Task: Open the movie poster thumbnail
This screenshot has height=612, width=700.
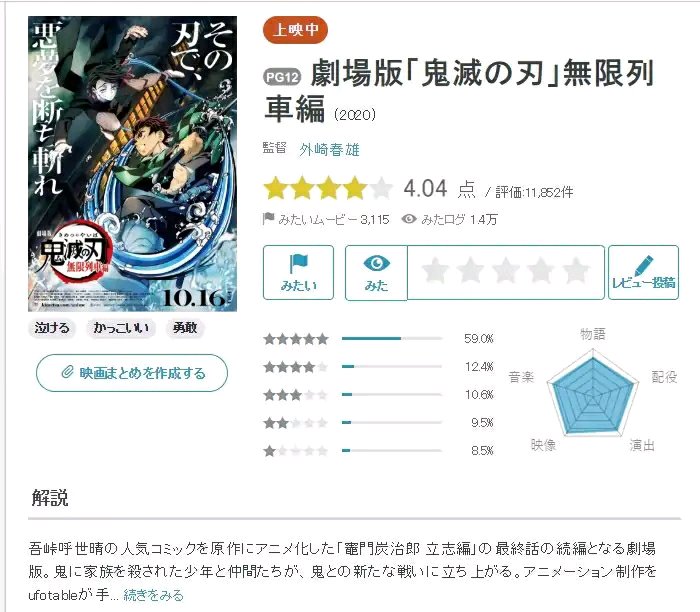Action: tap(133, 164)
